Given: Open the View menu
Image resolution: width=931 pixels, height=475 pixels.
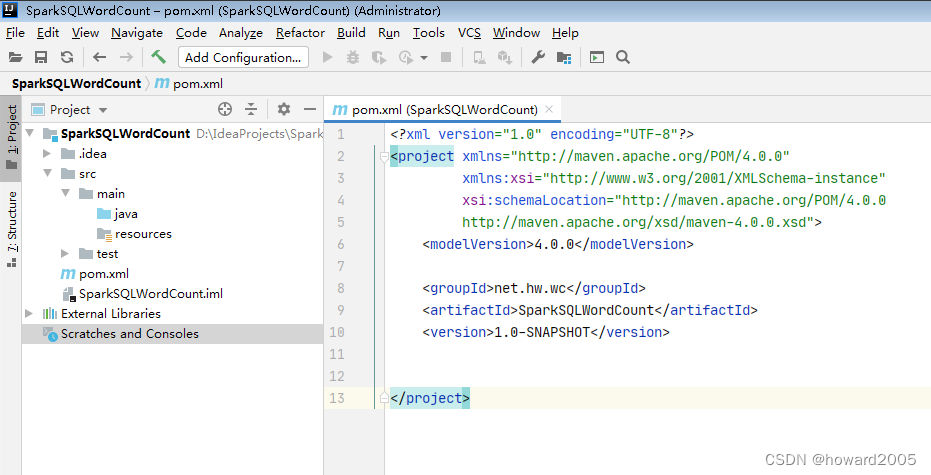Looking at the screenshot, I should (86, 33).
